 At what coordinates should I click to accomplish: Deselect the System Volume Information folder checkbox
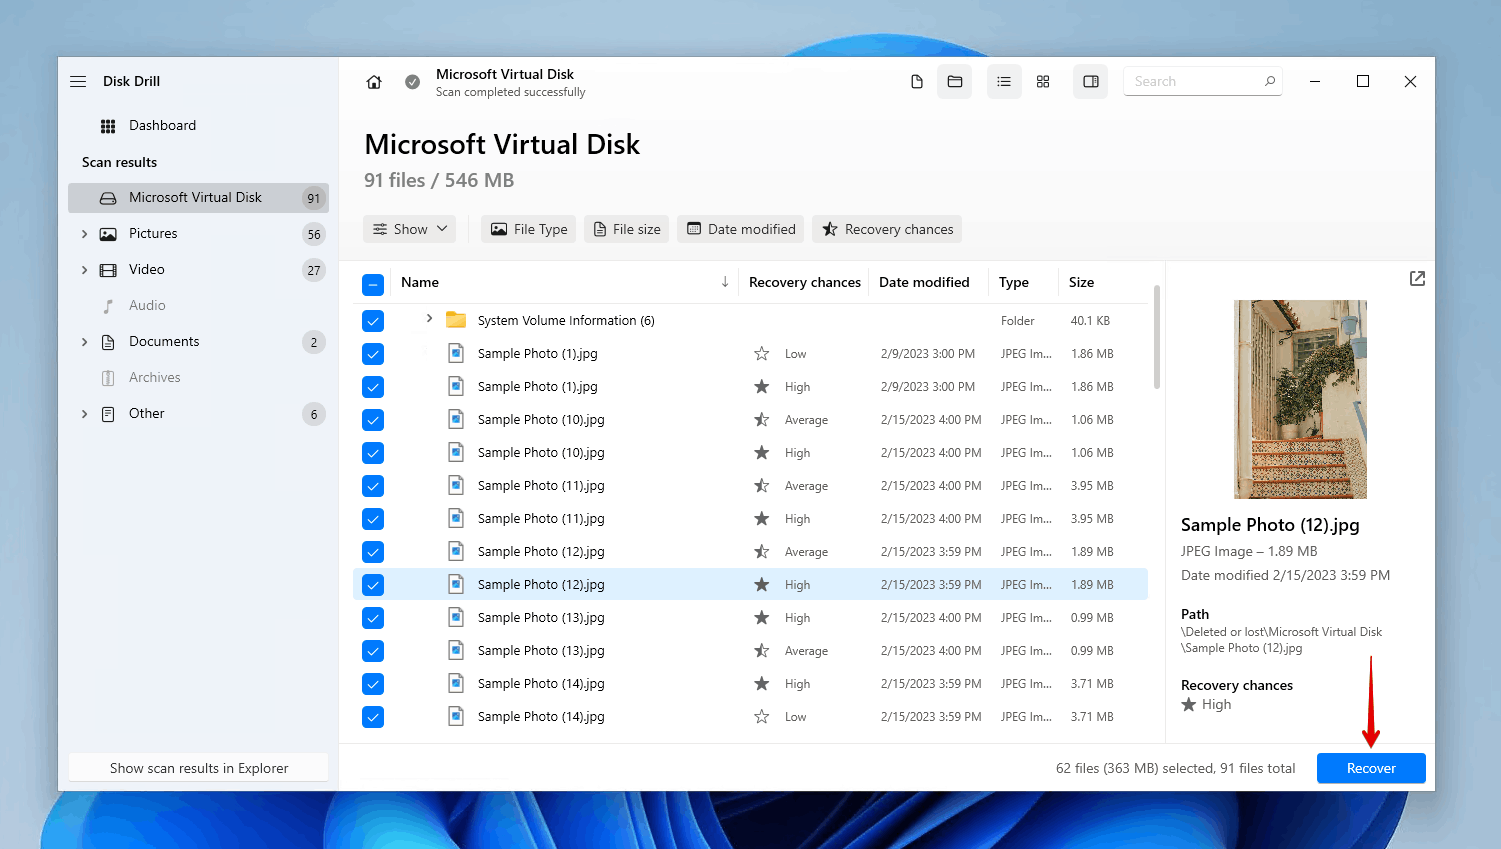click(372, 320)
